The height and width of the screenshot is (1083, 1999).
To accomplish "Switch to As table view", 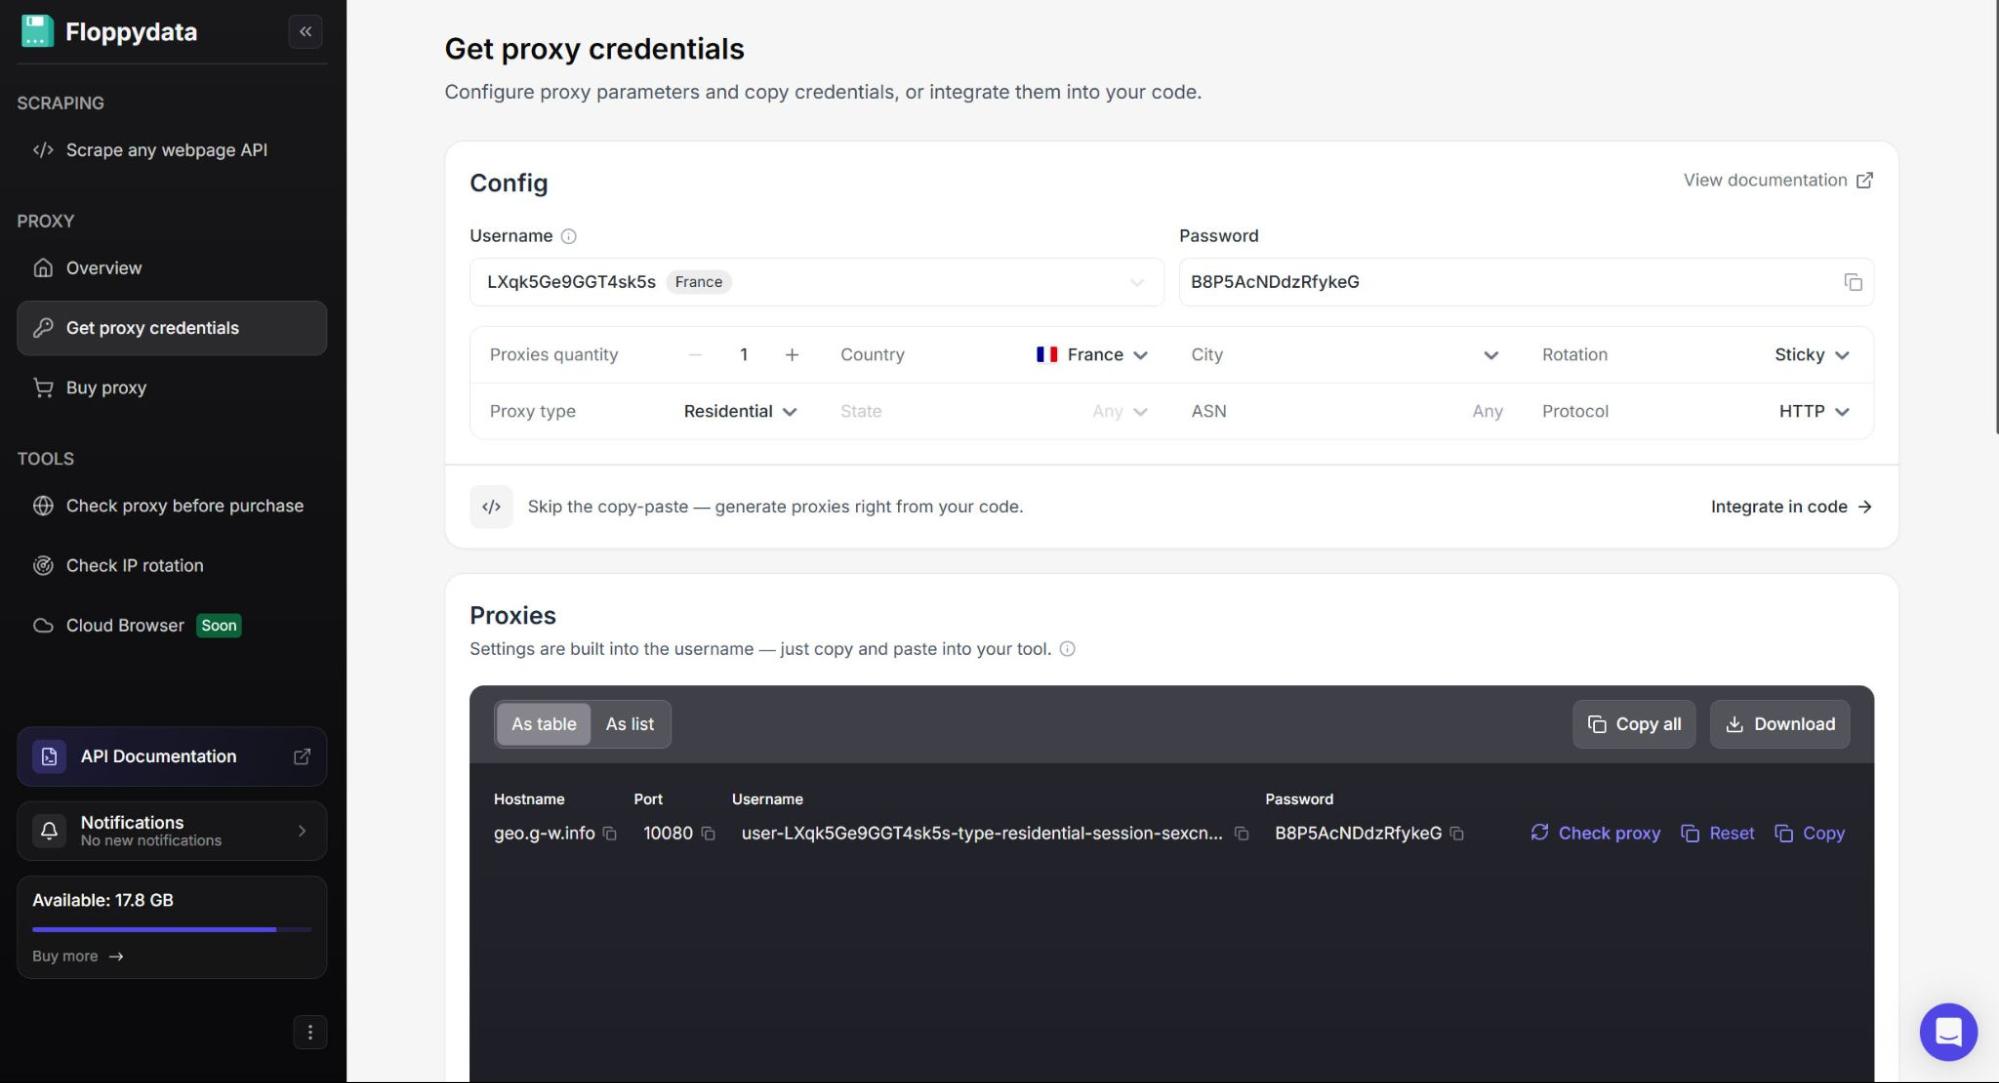I will (544, 724).
